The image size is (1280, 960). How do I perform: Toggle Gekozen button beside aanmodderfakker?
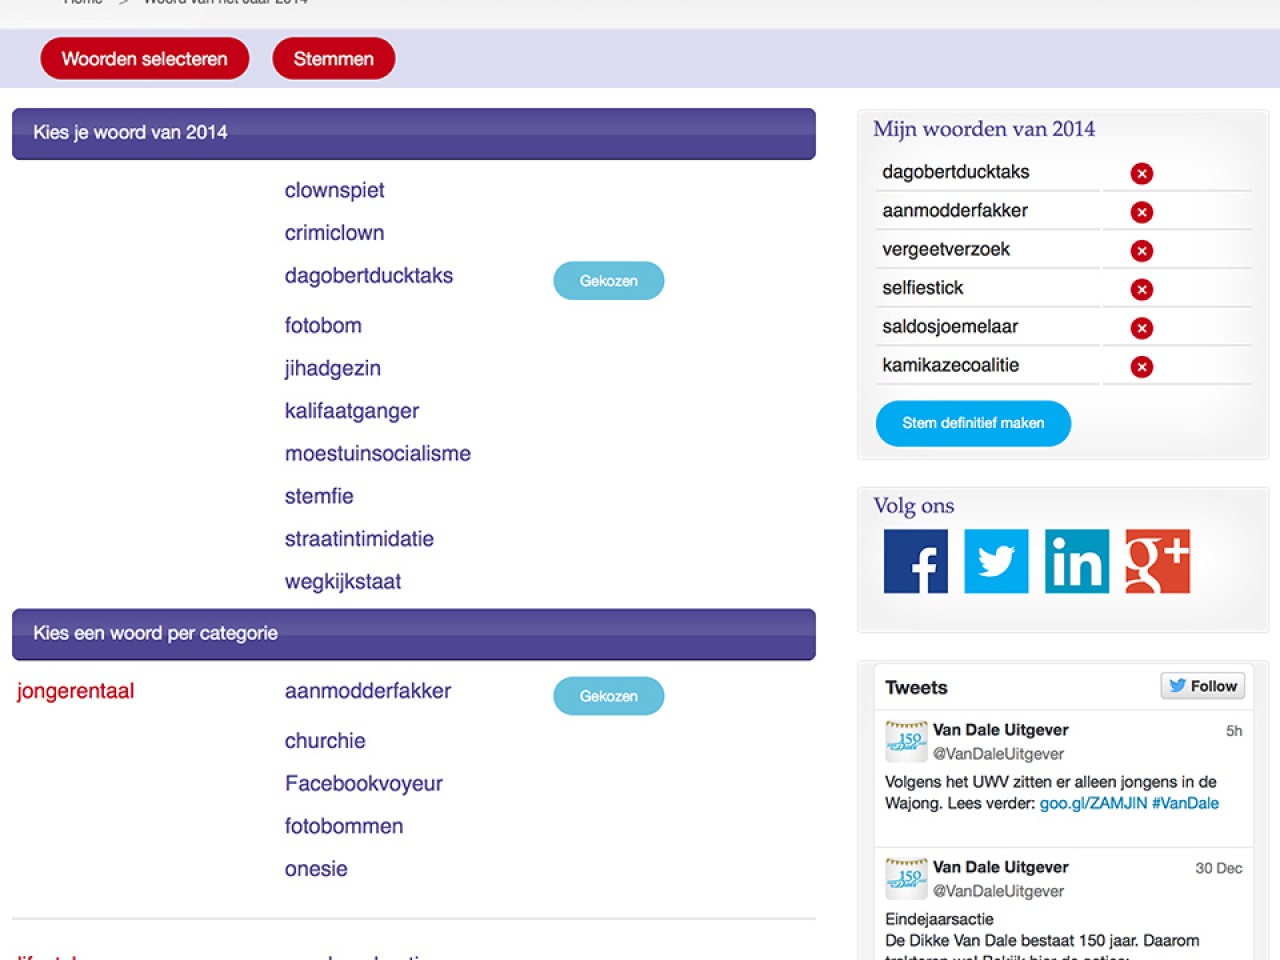coord(608,696)
